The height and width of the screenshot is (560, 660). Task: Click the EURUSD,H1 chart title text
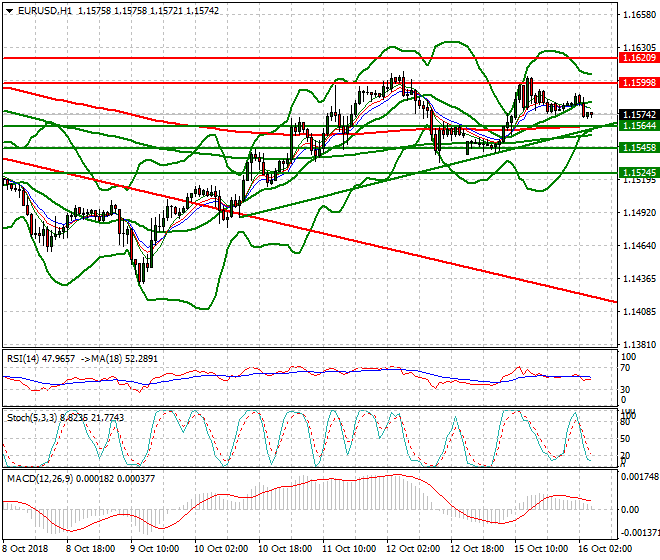click(x=45, y=11)
